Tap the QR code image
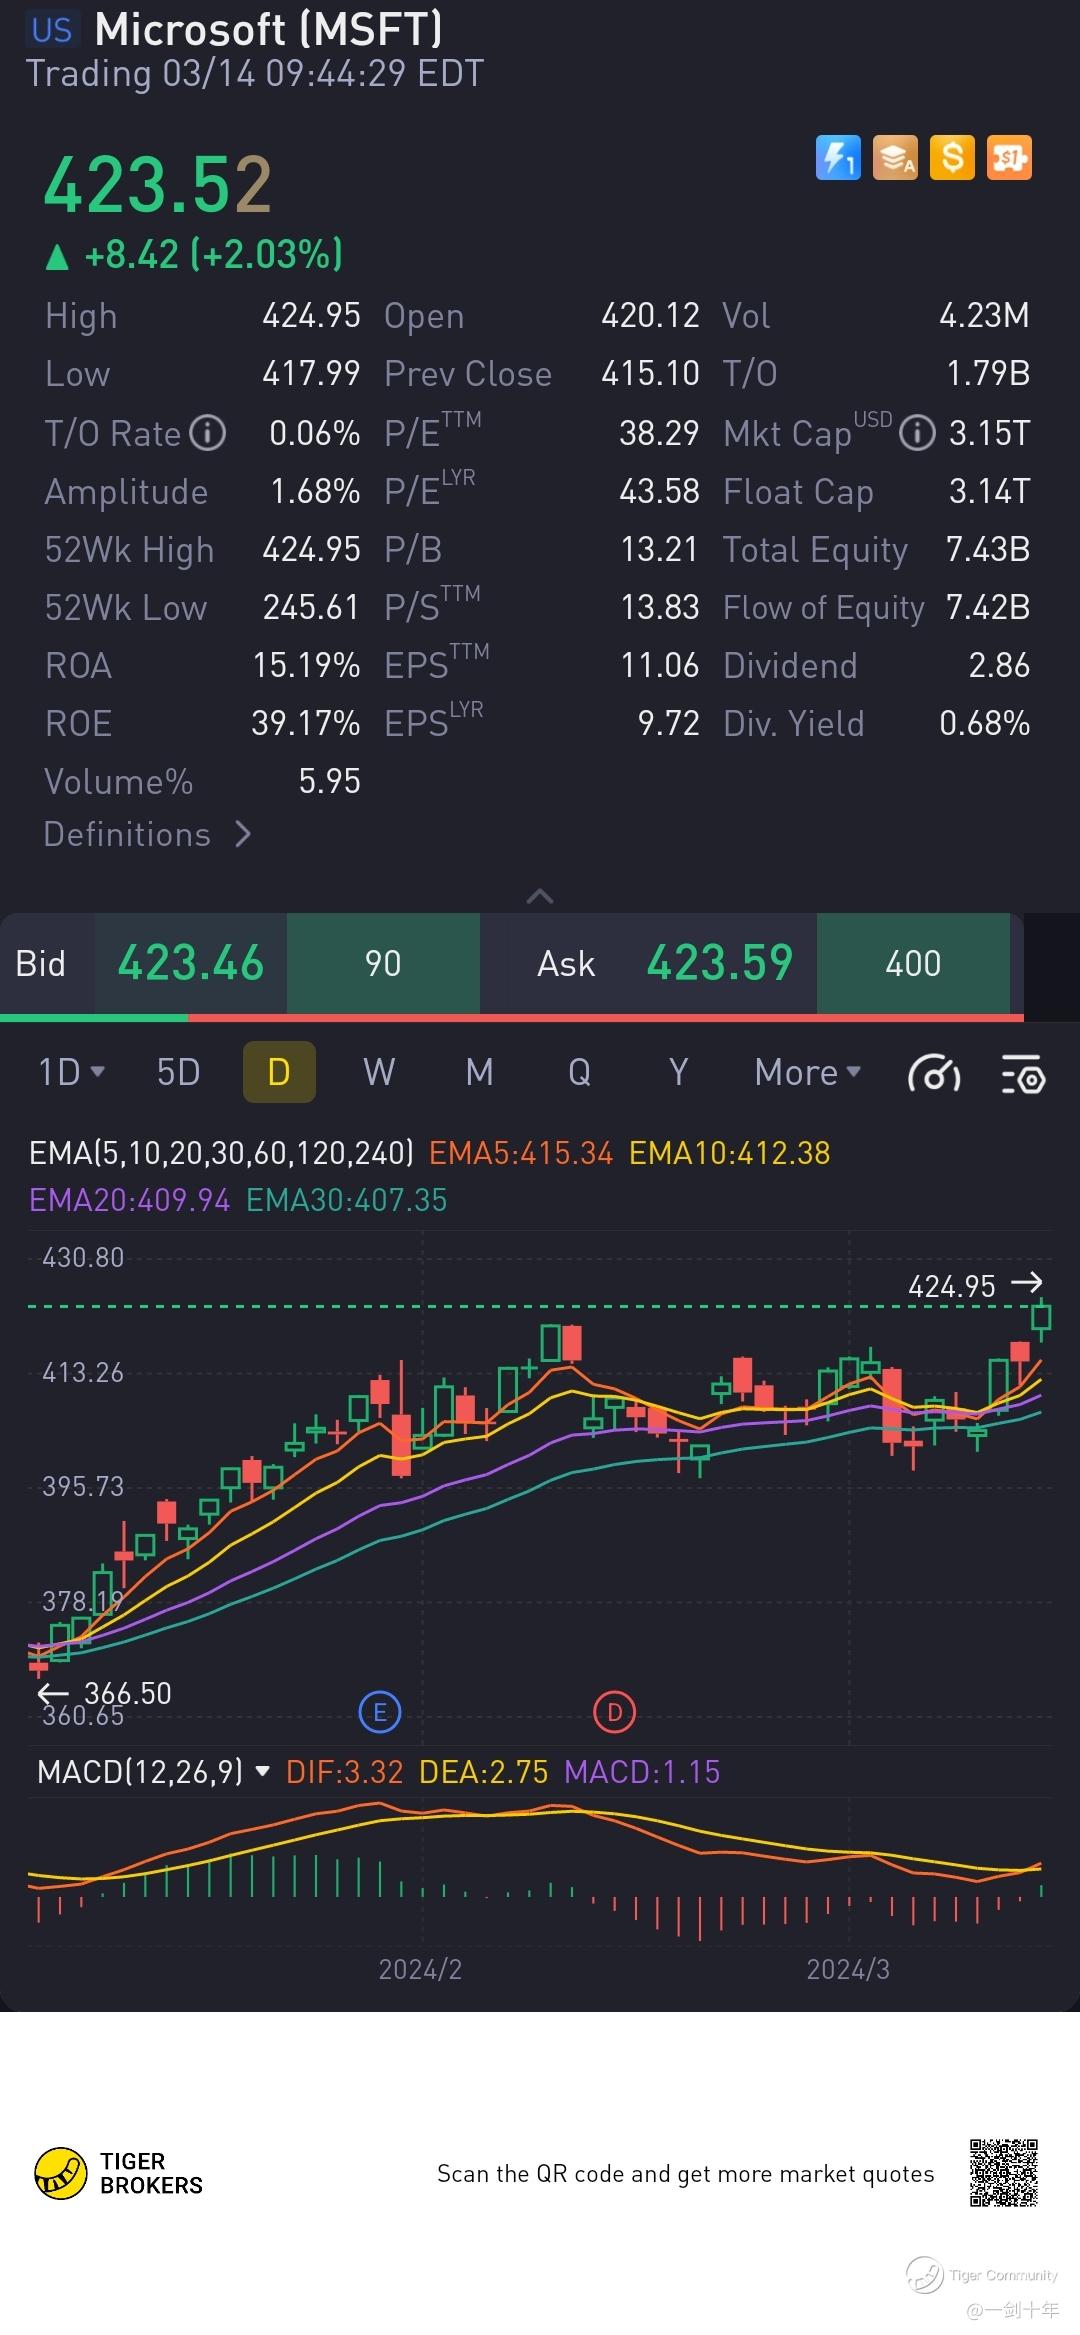 pyautogui.click(x=1003, y=2173)
